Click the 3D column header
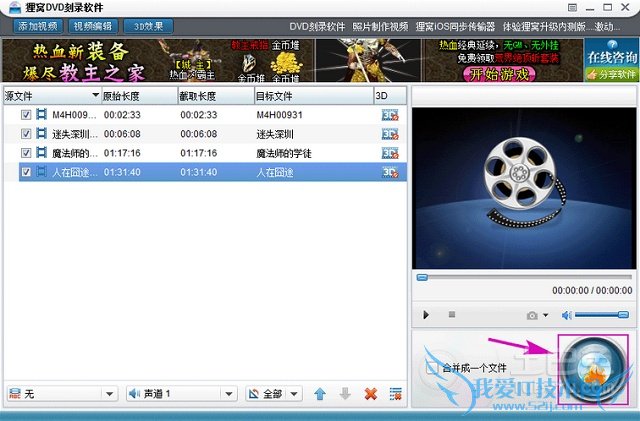640x421 pixels. click(390, 96)
